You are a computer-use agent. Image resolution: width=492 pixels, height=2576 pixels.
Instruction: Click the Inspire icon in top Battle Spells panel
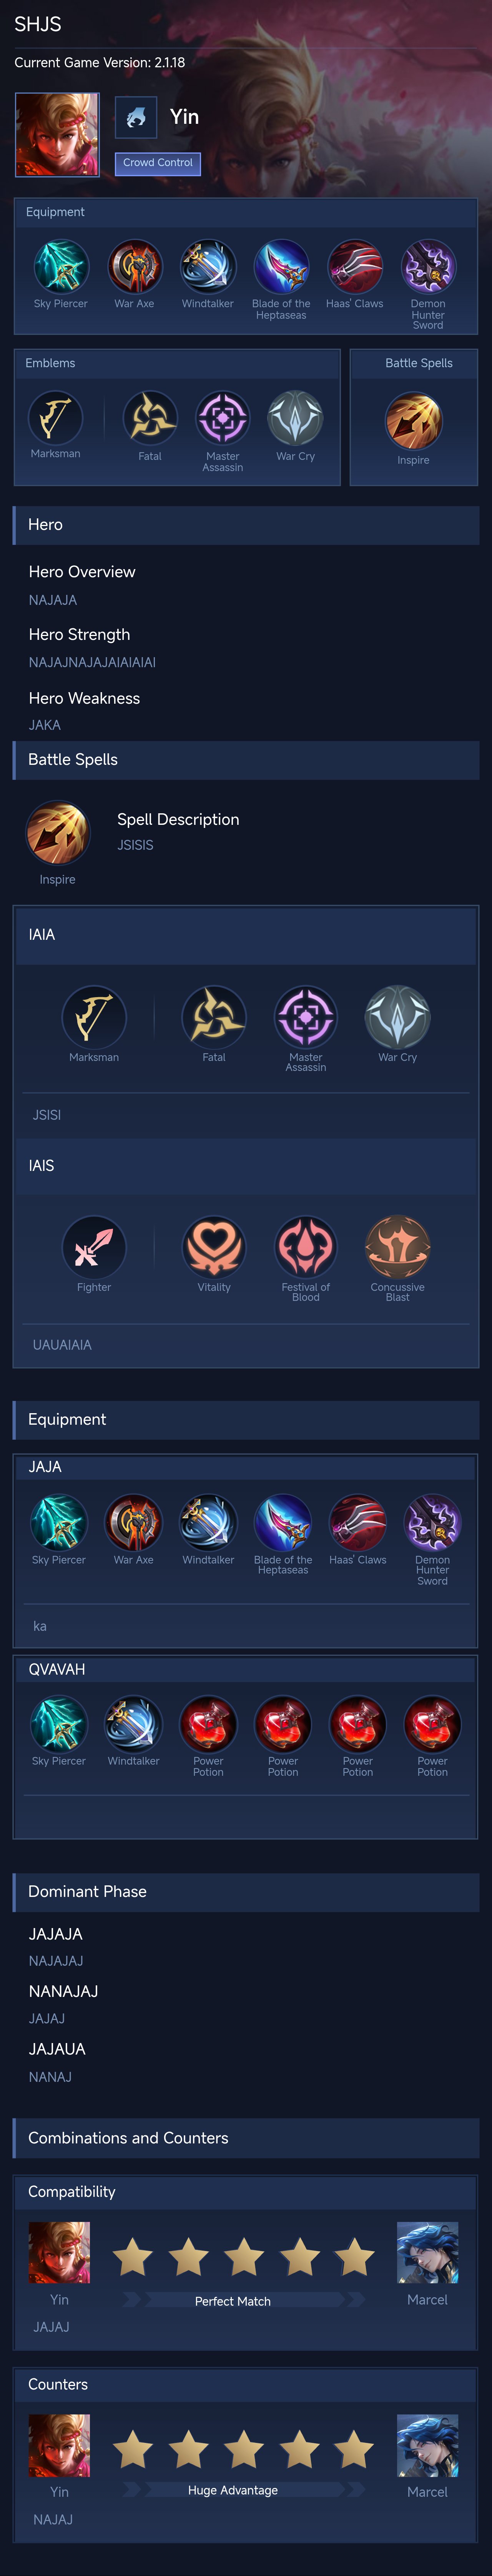tap(413, 420)
